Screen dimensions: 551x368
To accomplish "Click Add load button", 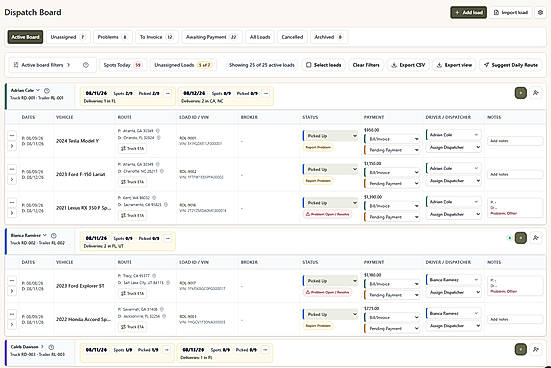I will [x=469, y=13].
